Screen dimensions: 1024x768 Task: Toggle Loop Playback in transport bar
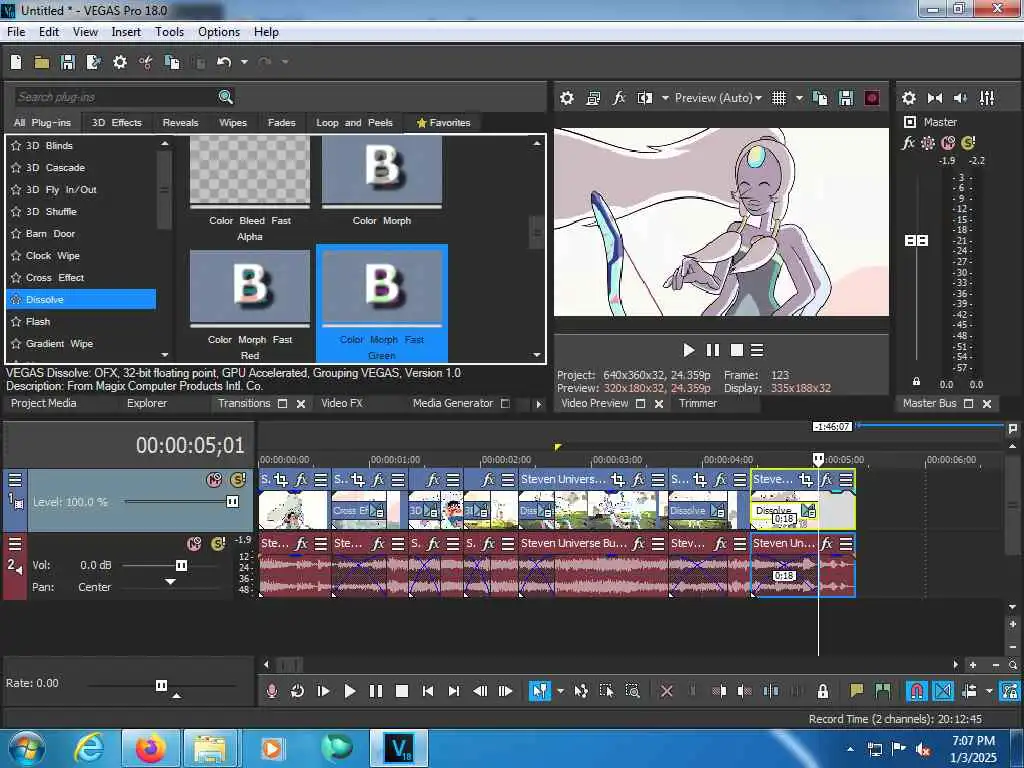[297, 691]
